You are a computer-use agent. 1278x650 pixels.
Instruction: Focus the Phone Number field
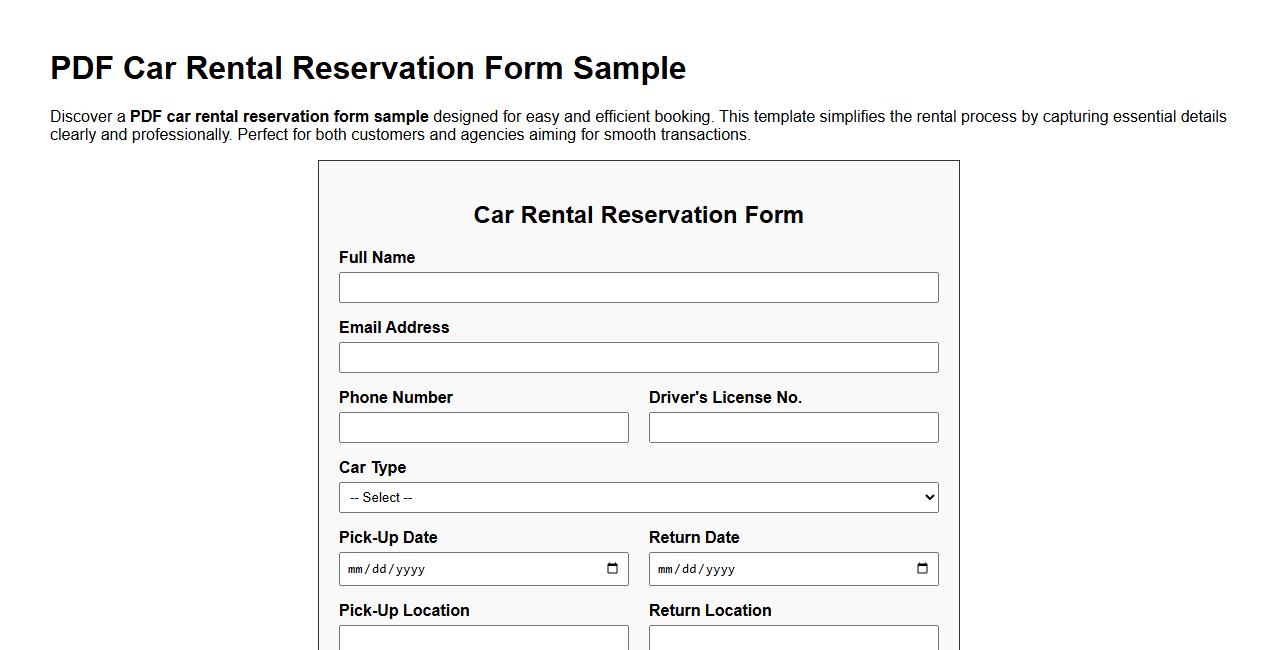pyautogui.click(x=484, y=427)
